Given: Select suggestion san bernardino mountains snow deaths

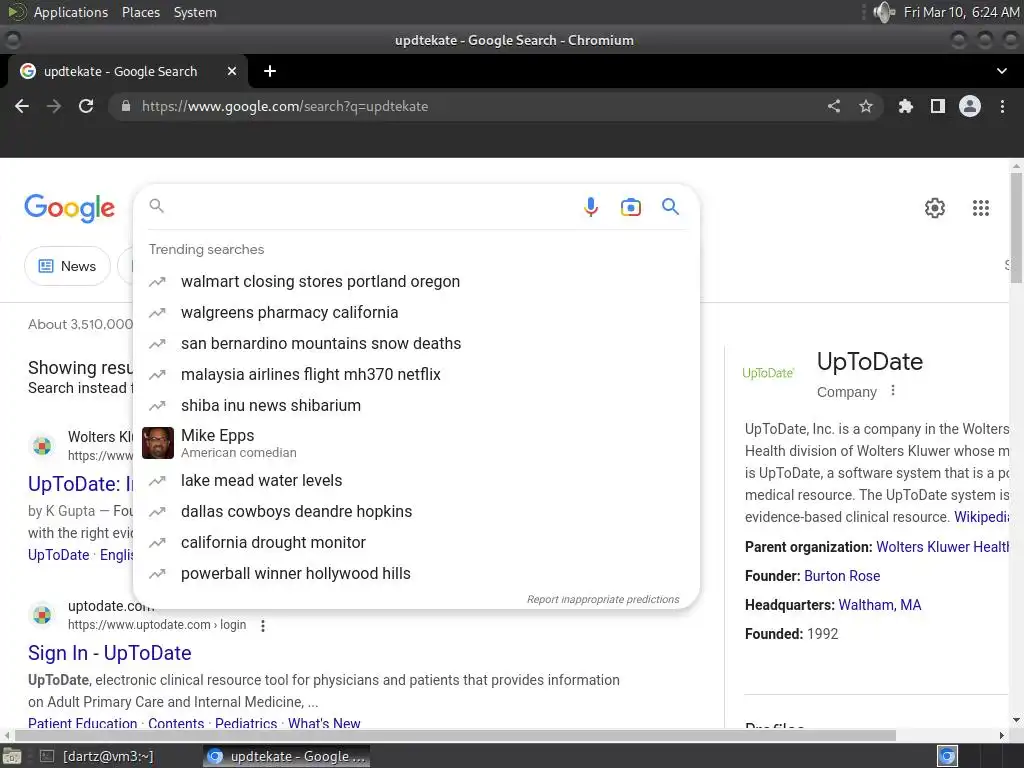Looking at the screenshot, I should tap(416, 344).
